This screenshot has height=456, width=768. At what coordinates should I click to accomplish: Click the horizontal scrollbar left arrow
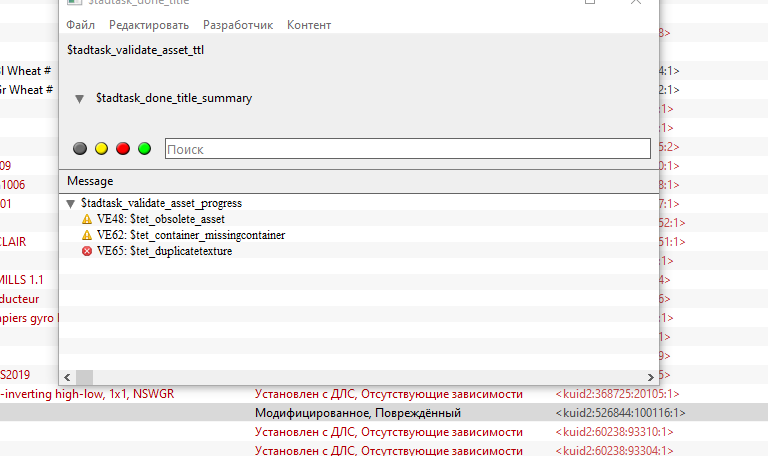coord(68,377)
